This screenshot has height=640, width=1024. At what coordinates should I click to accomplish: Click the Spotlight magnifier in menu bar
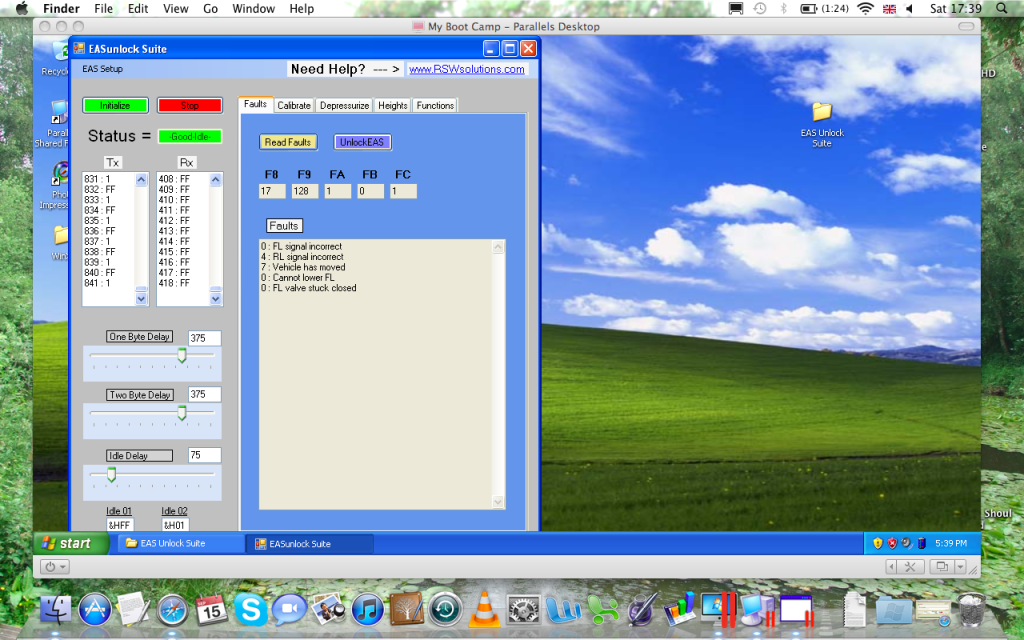pos(1002,8)
